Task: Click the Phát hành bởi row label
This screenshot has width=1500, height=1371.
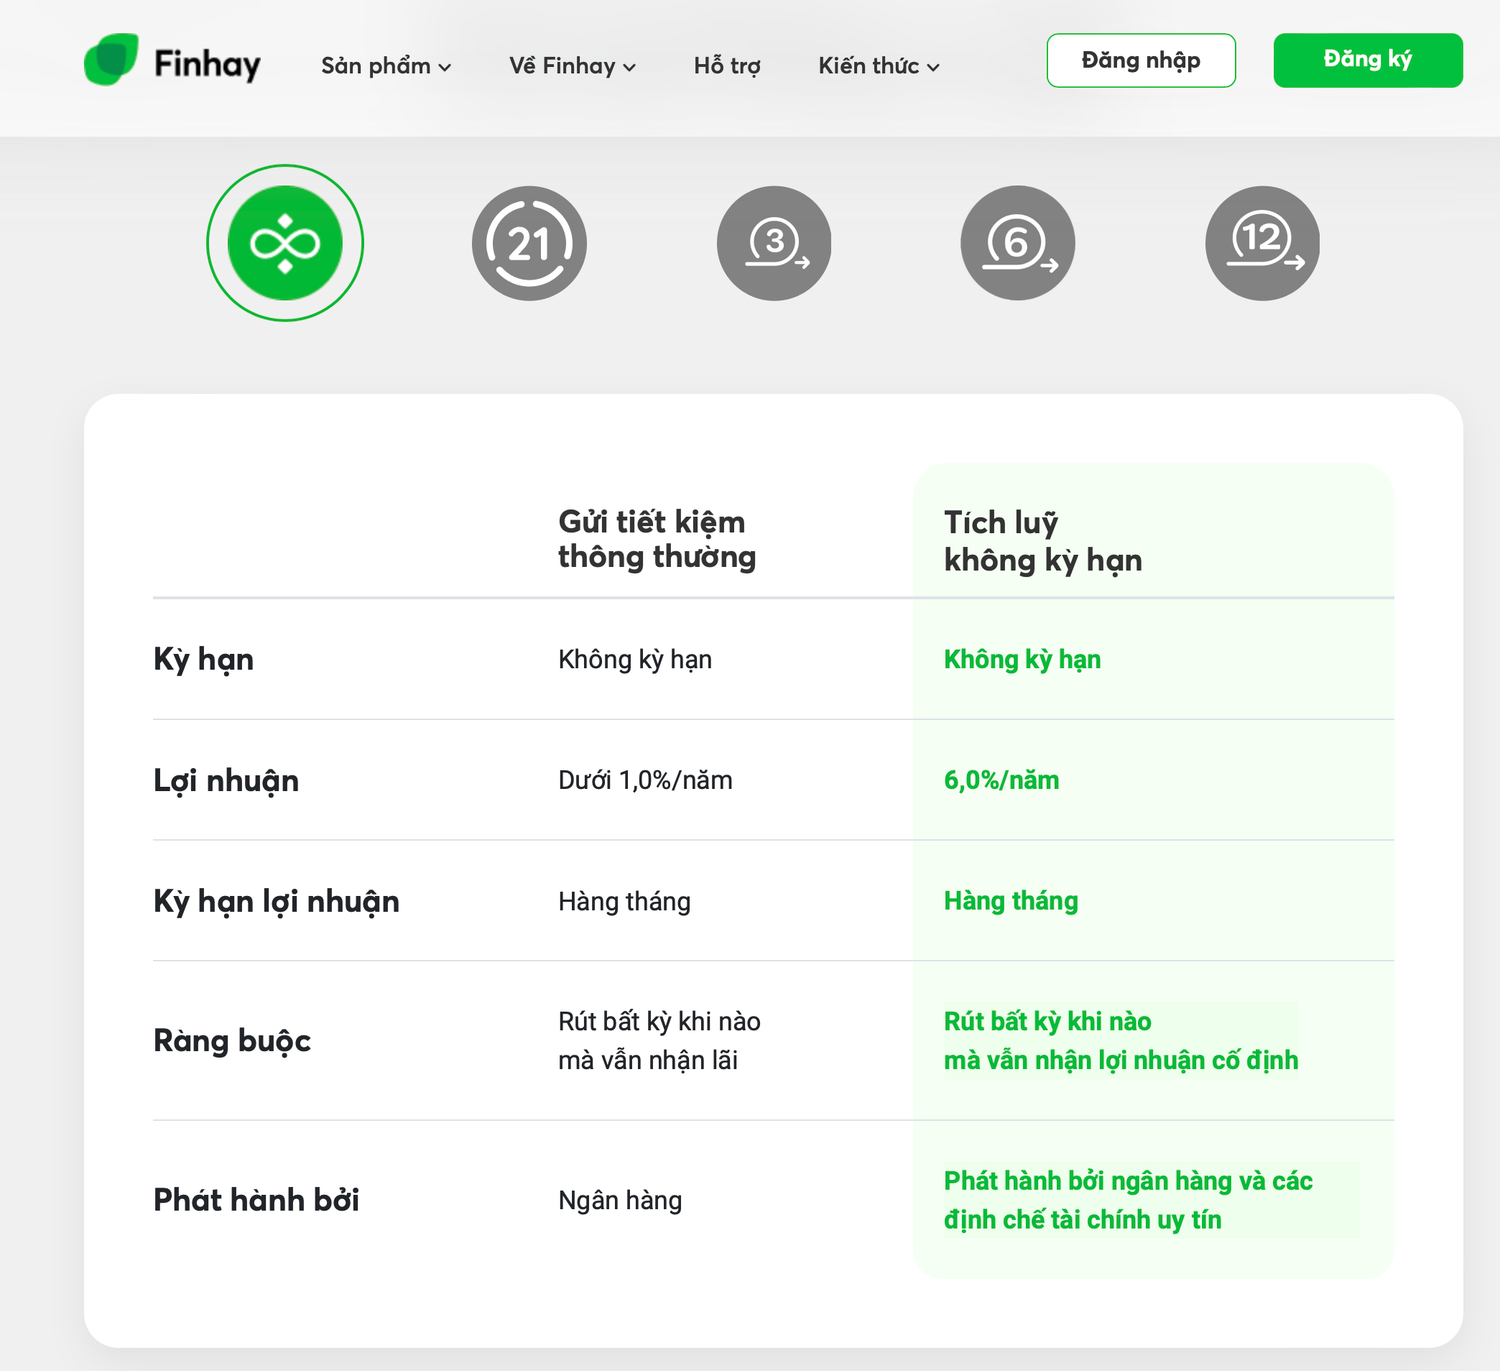Action: pyautogui.click(x=256, y=1200)
